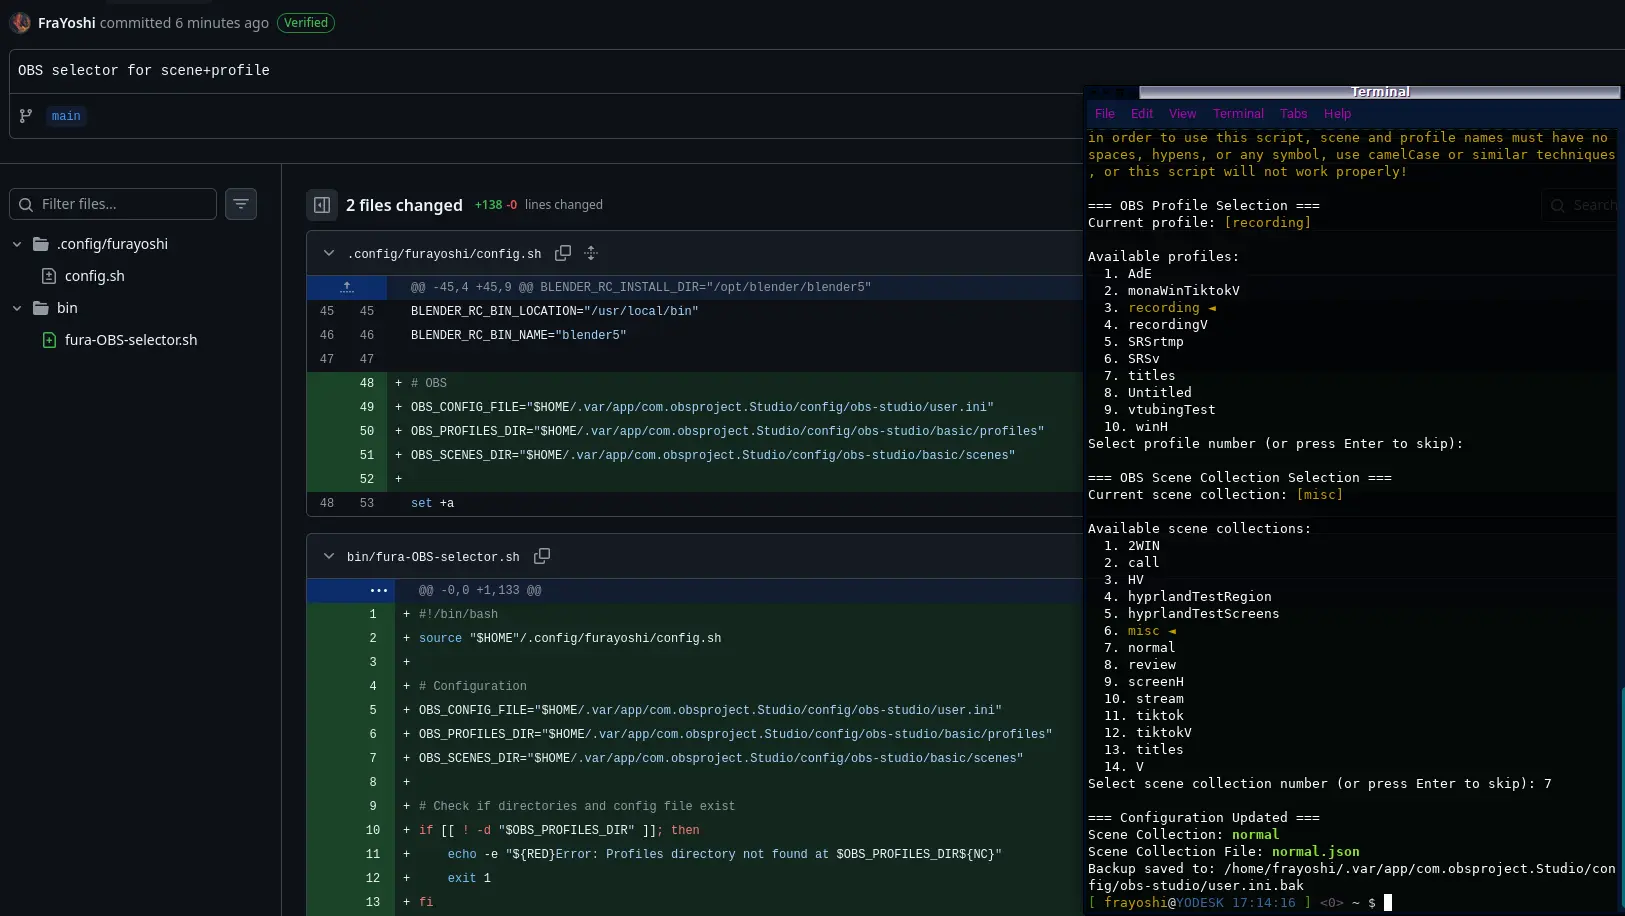Collapse the bin folder in file tree

(x=17, y=308)
